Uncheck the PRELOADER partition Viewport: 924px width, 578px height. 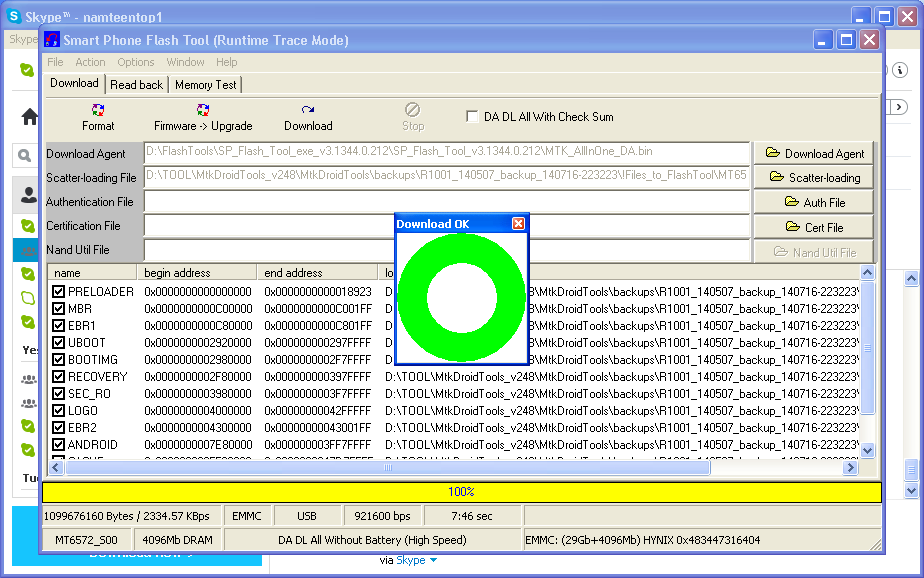point(58,292)
